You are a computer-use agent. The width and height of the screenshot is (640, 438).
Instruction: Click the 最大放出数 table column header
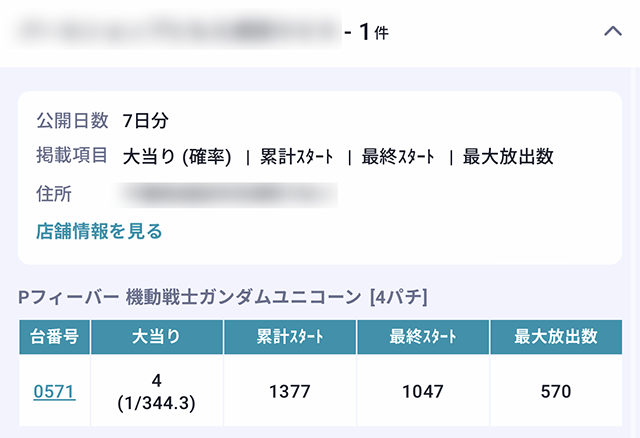pos(556,337)
